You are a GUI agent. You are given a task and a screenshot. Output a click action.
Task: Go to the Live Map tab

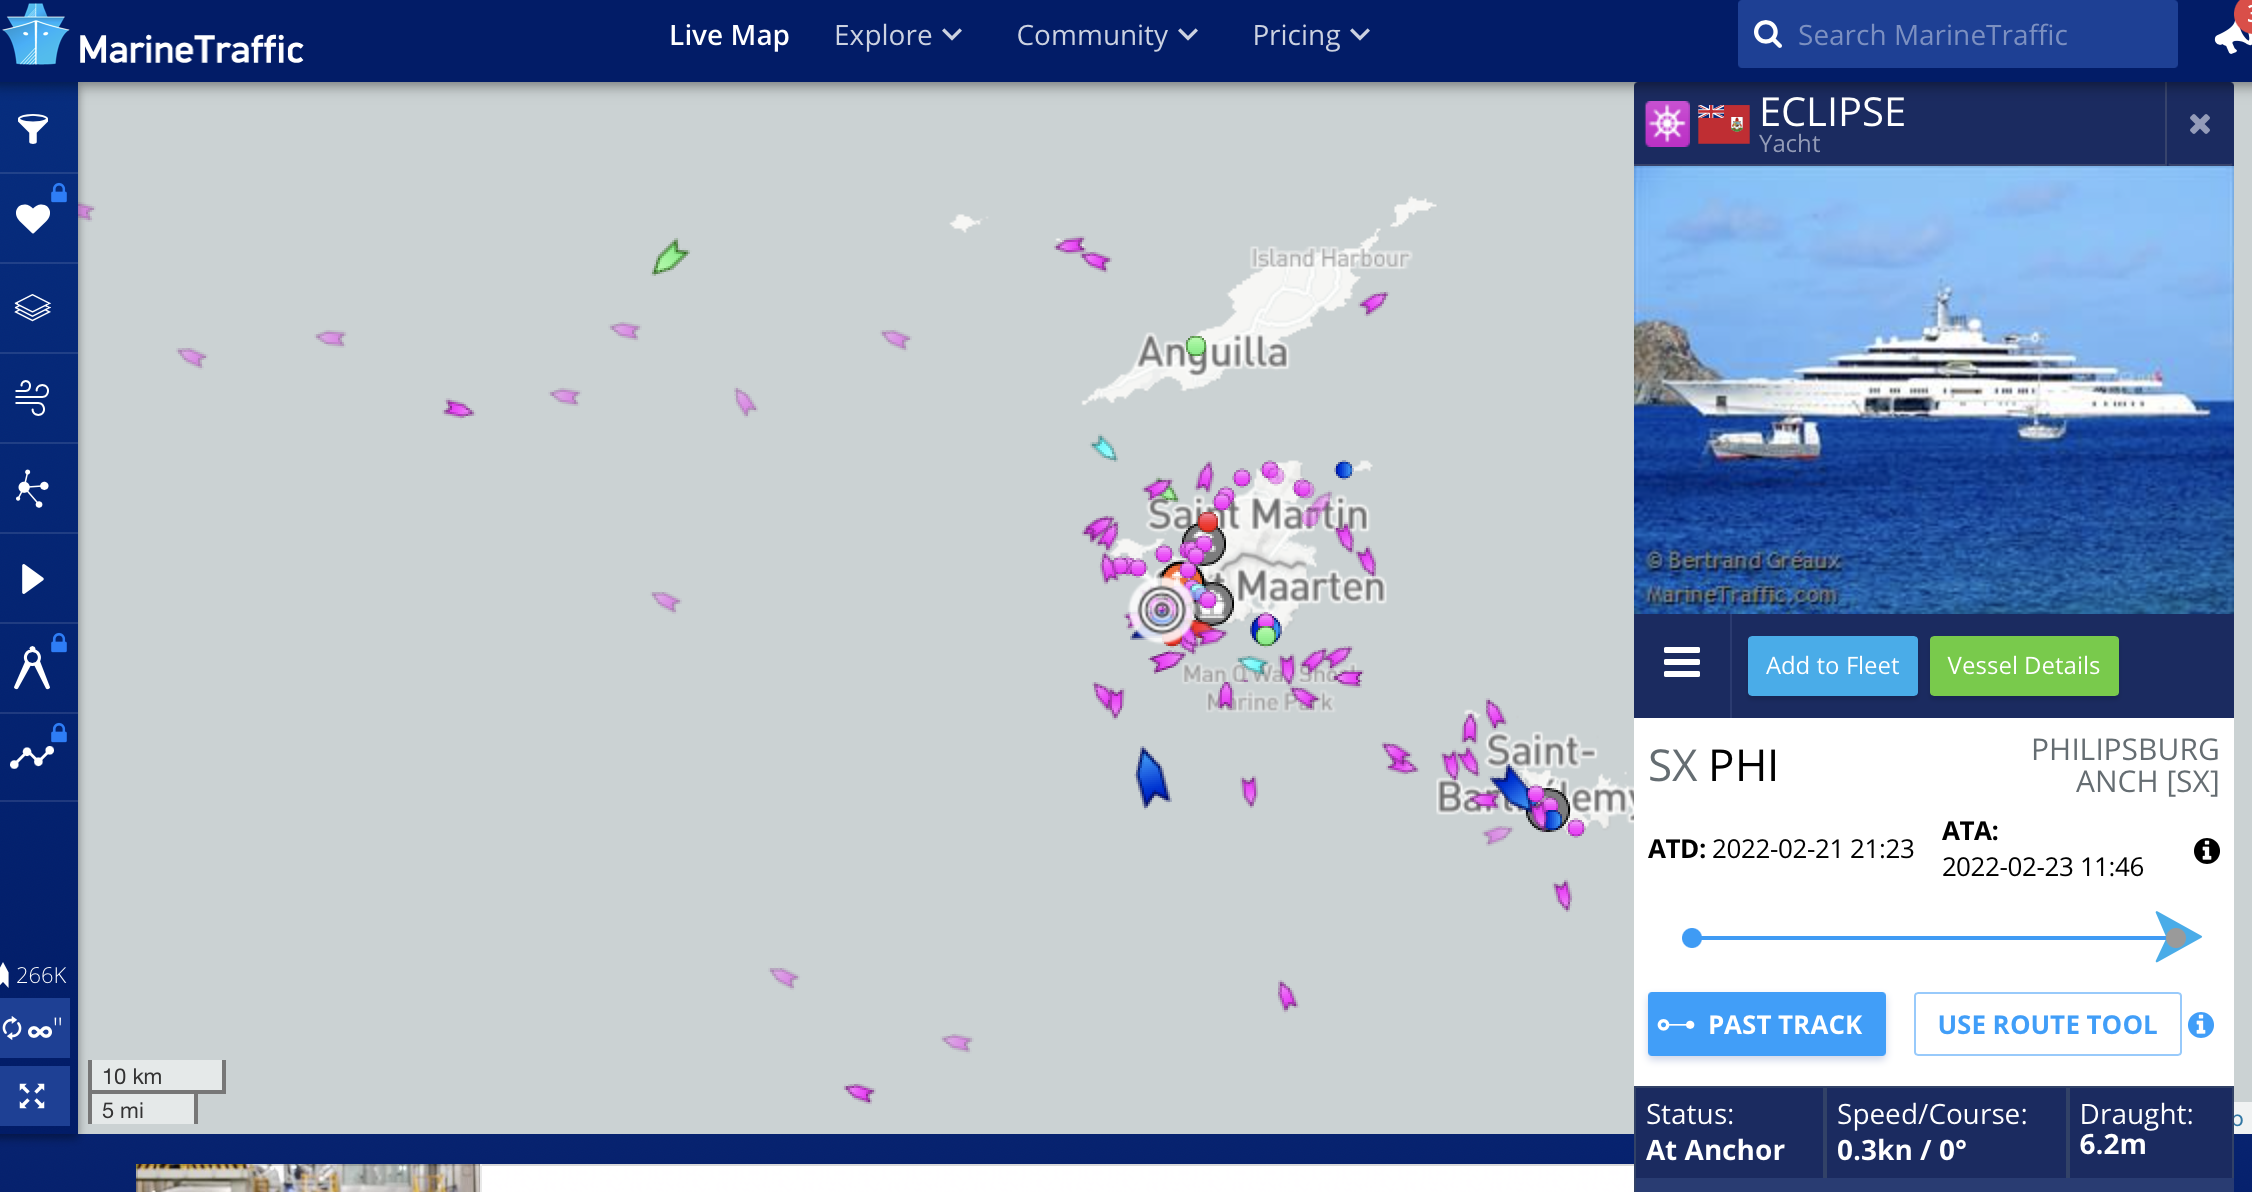pos(729,36)
